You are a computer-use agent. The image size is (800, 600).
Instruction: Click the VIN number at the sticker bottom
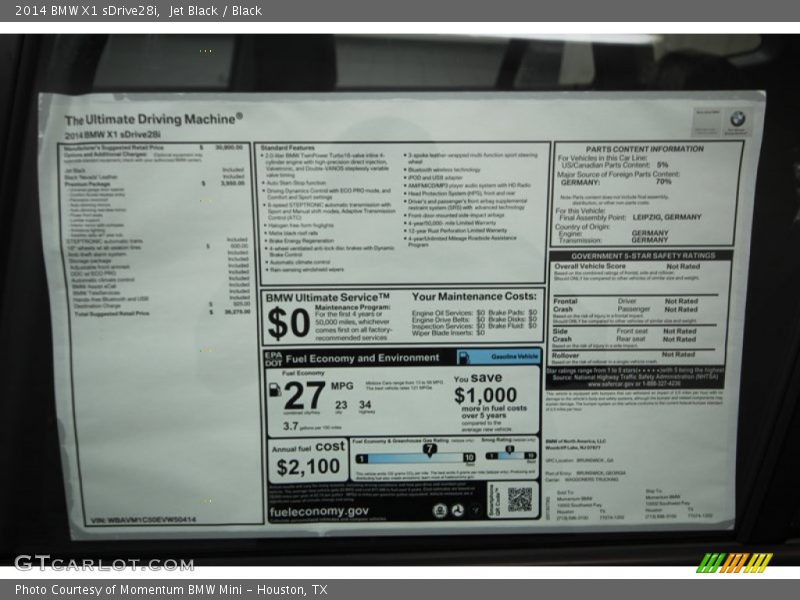tap(143, 520)
